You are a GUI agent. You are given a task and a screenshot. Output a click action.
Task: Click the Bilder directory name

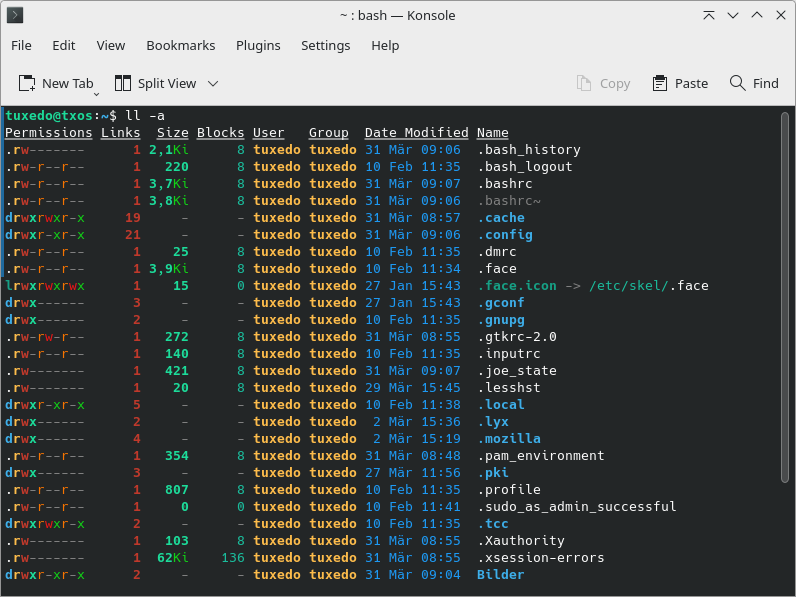click(x=501, y=575)
